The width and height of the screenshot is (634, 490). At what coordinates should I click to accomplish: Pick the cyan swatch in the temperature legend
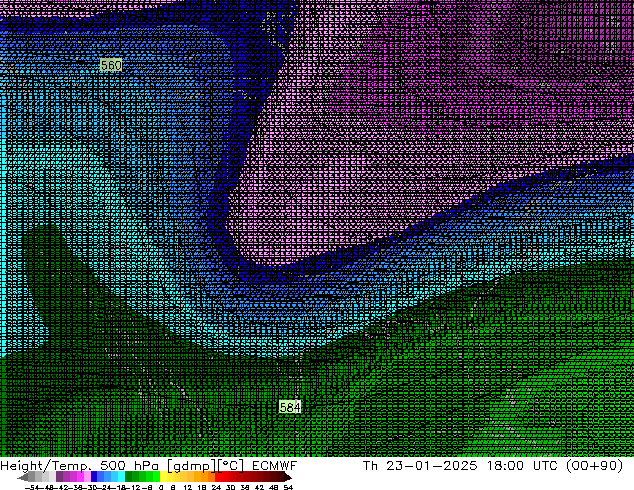click(121, 477)
